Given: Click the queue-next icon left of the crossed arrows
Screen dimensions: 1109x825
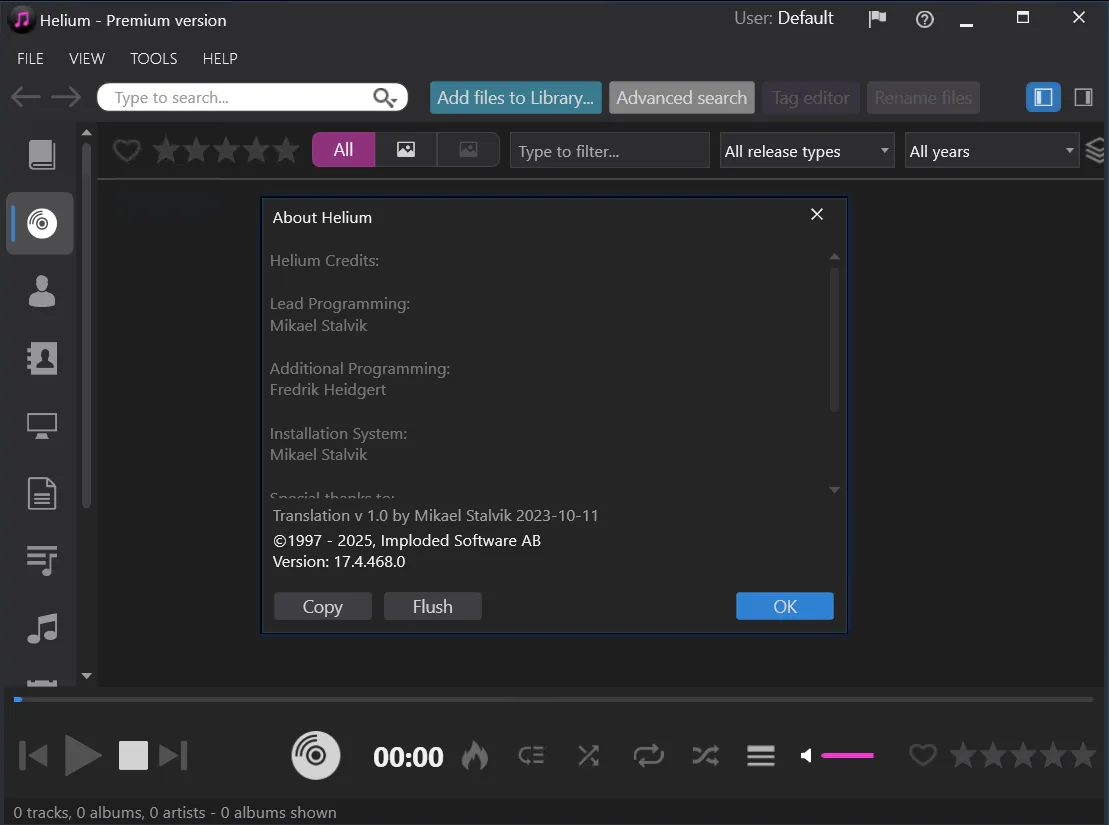Looking at the screenshot, I should [531, 756].
